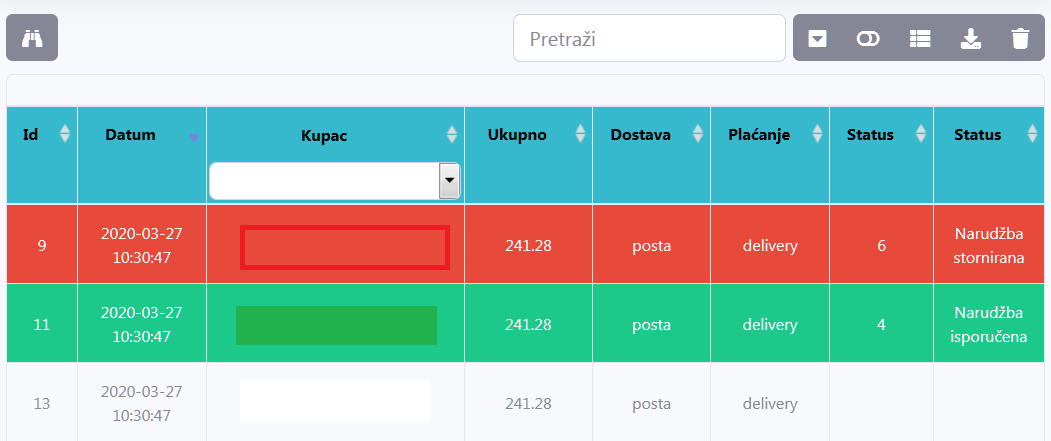Screen dimensions: 1051x441
Task: Select the red storno order row 9
Action: click(41, 244)
